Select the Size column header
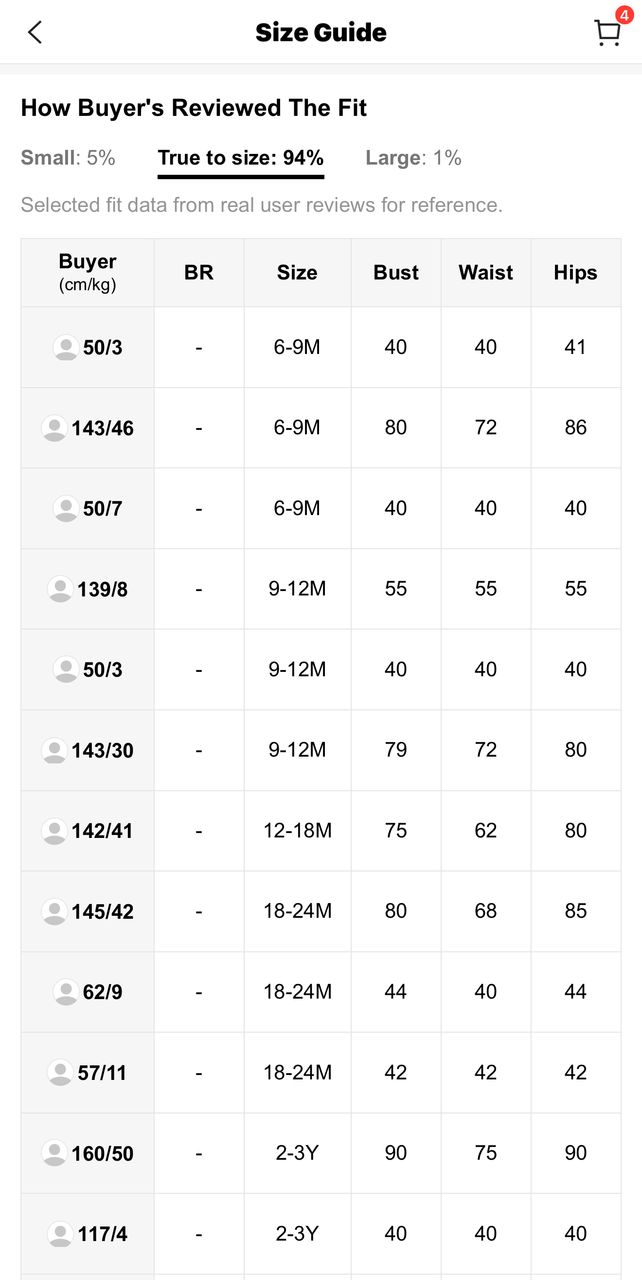 point(297,273)
